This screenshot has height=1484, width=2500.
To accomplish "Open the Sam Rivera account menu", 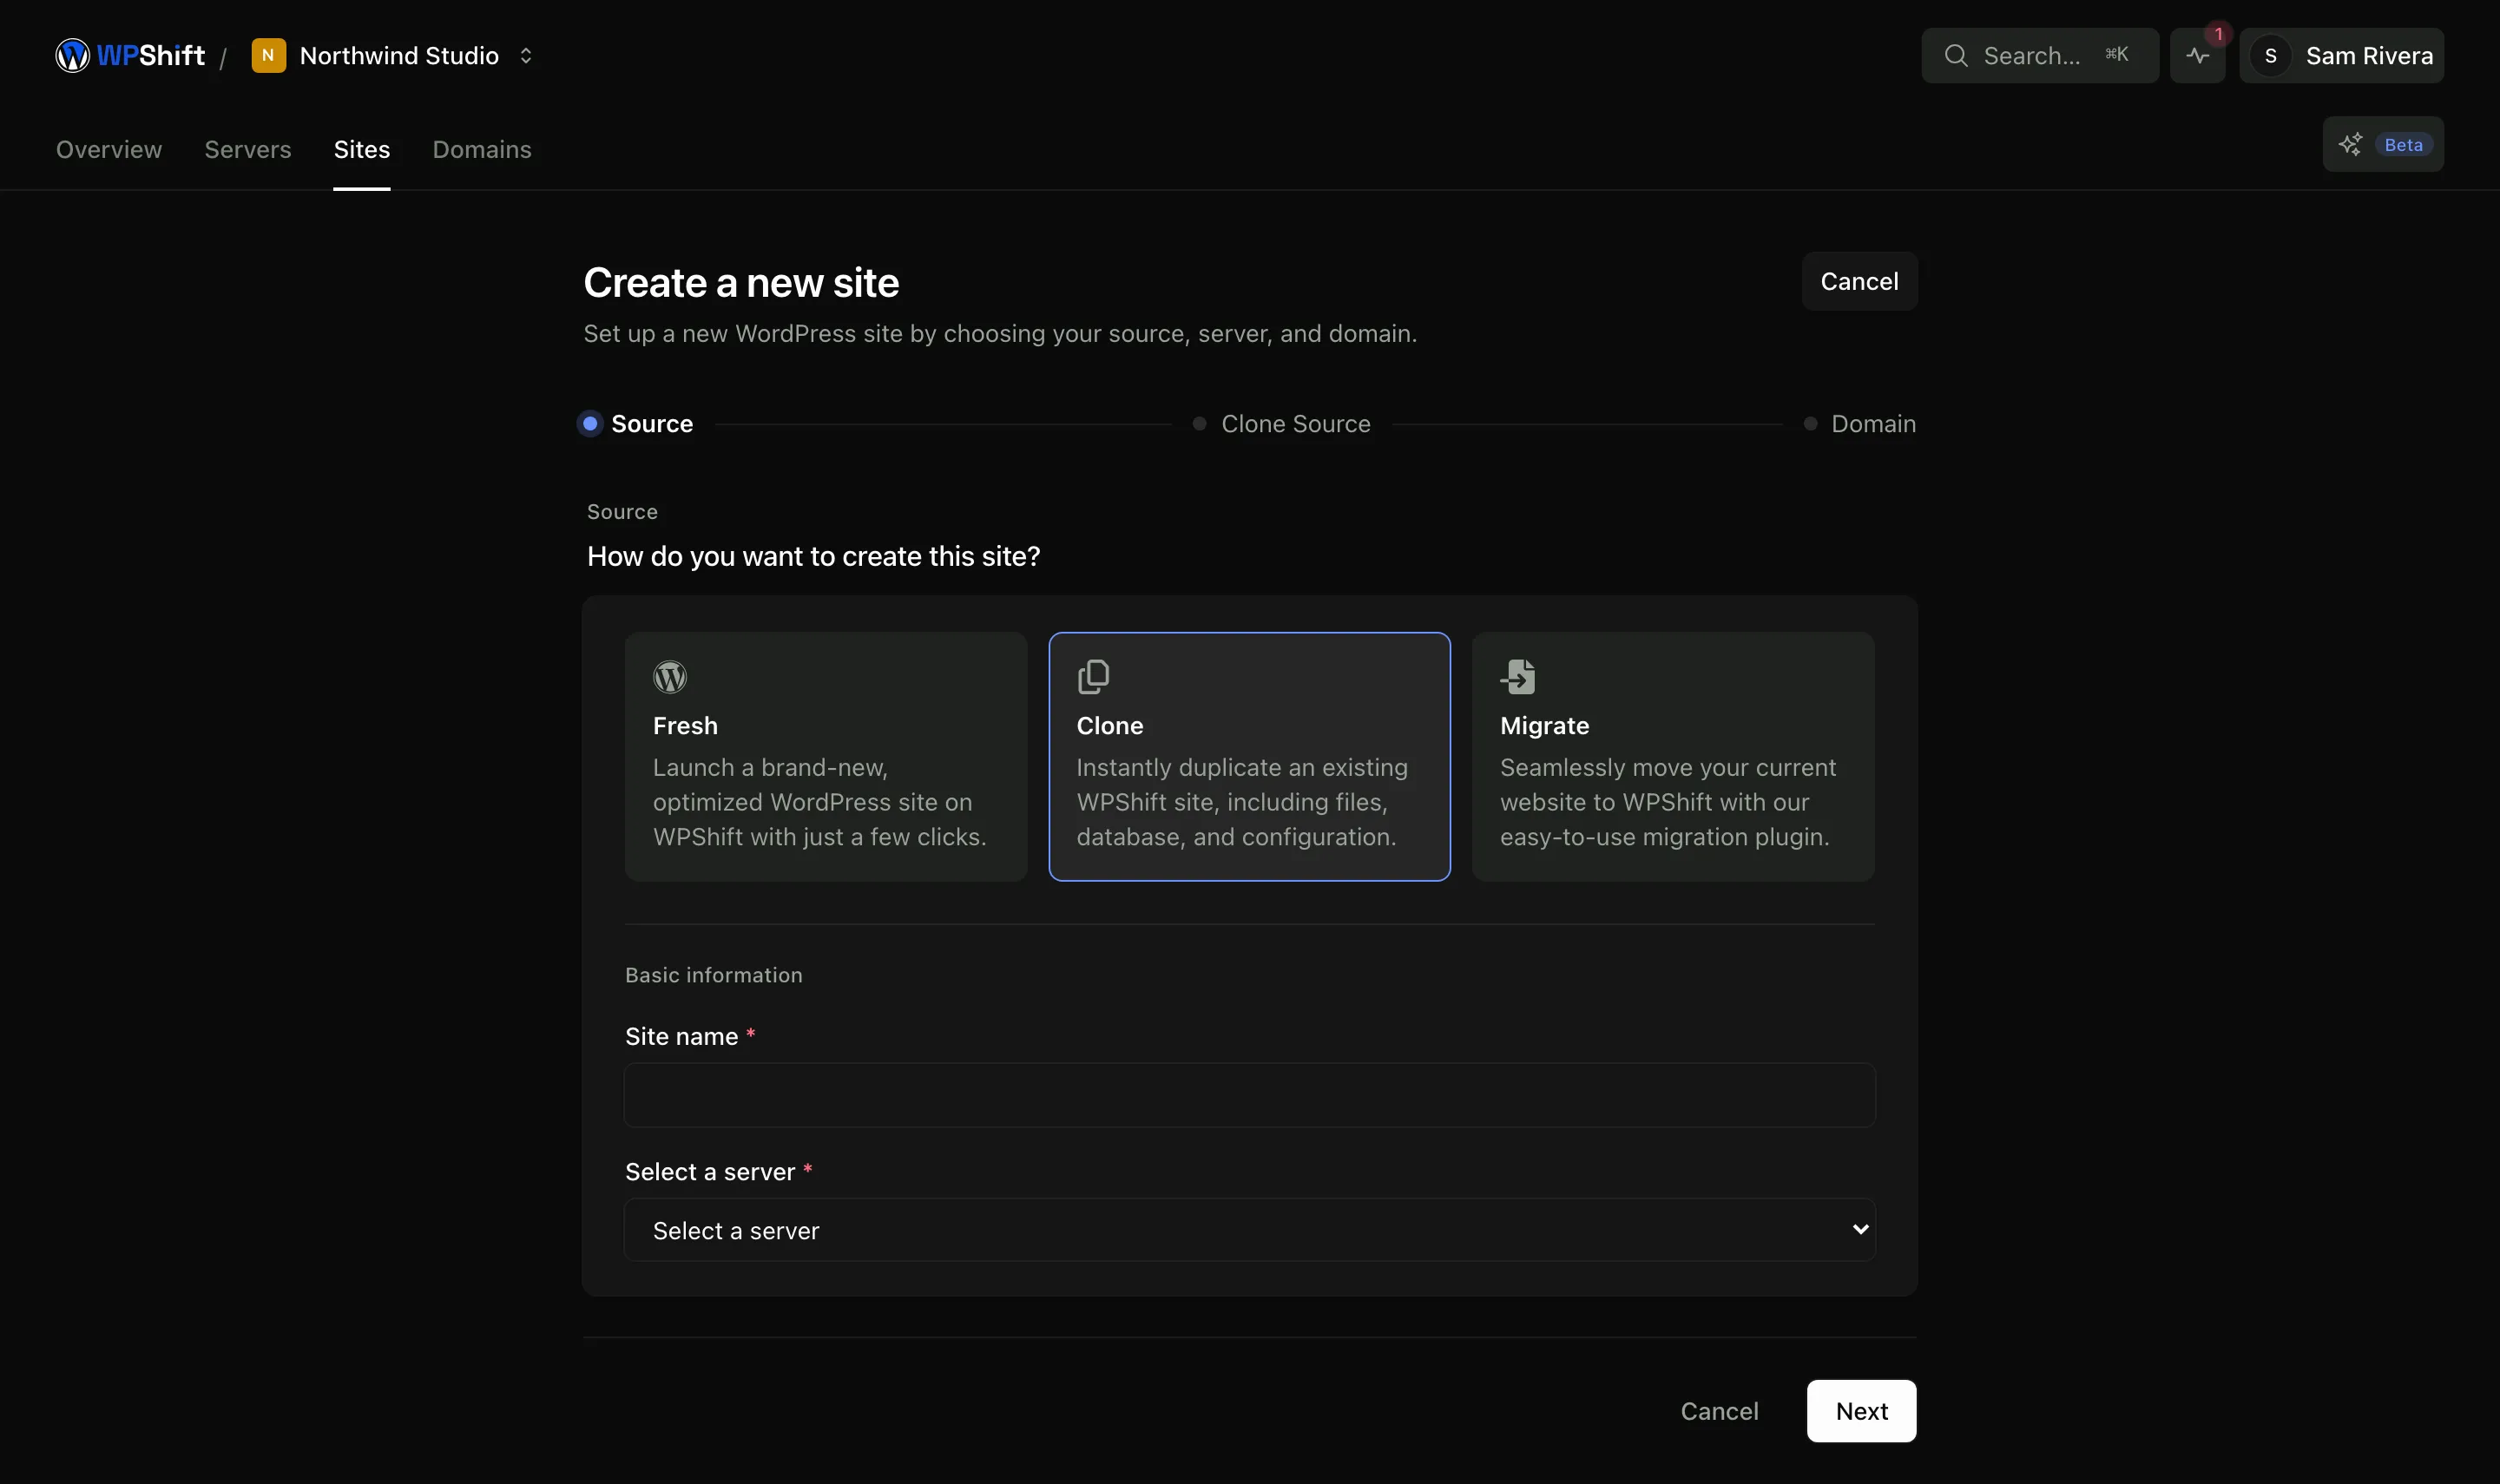I will [2341, 55].
